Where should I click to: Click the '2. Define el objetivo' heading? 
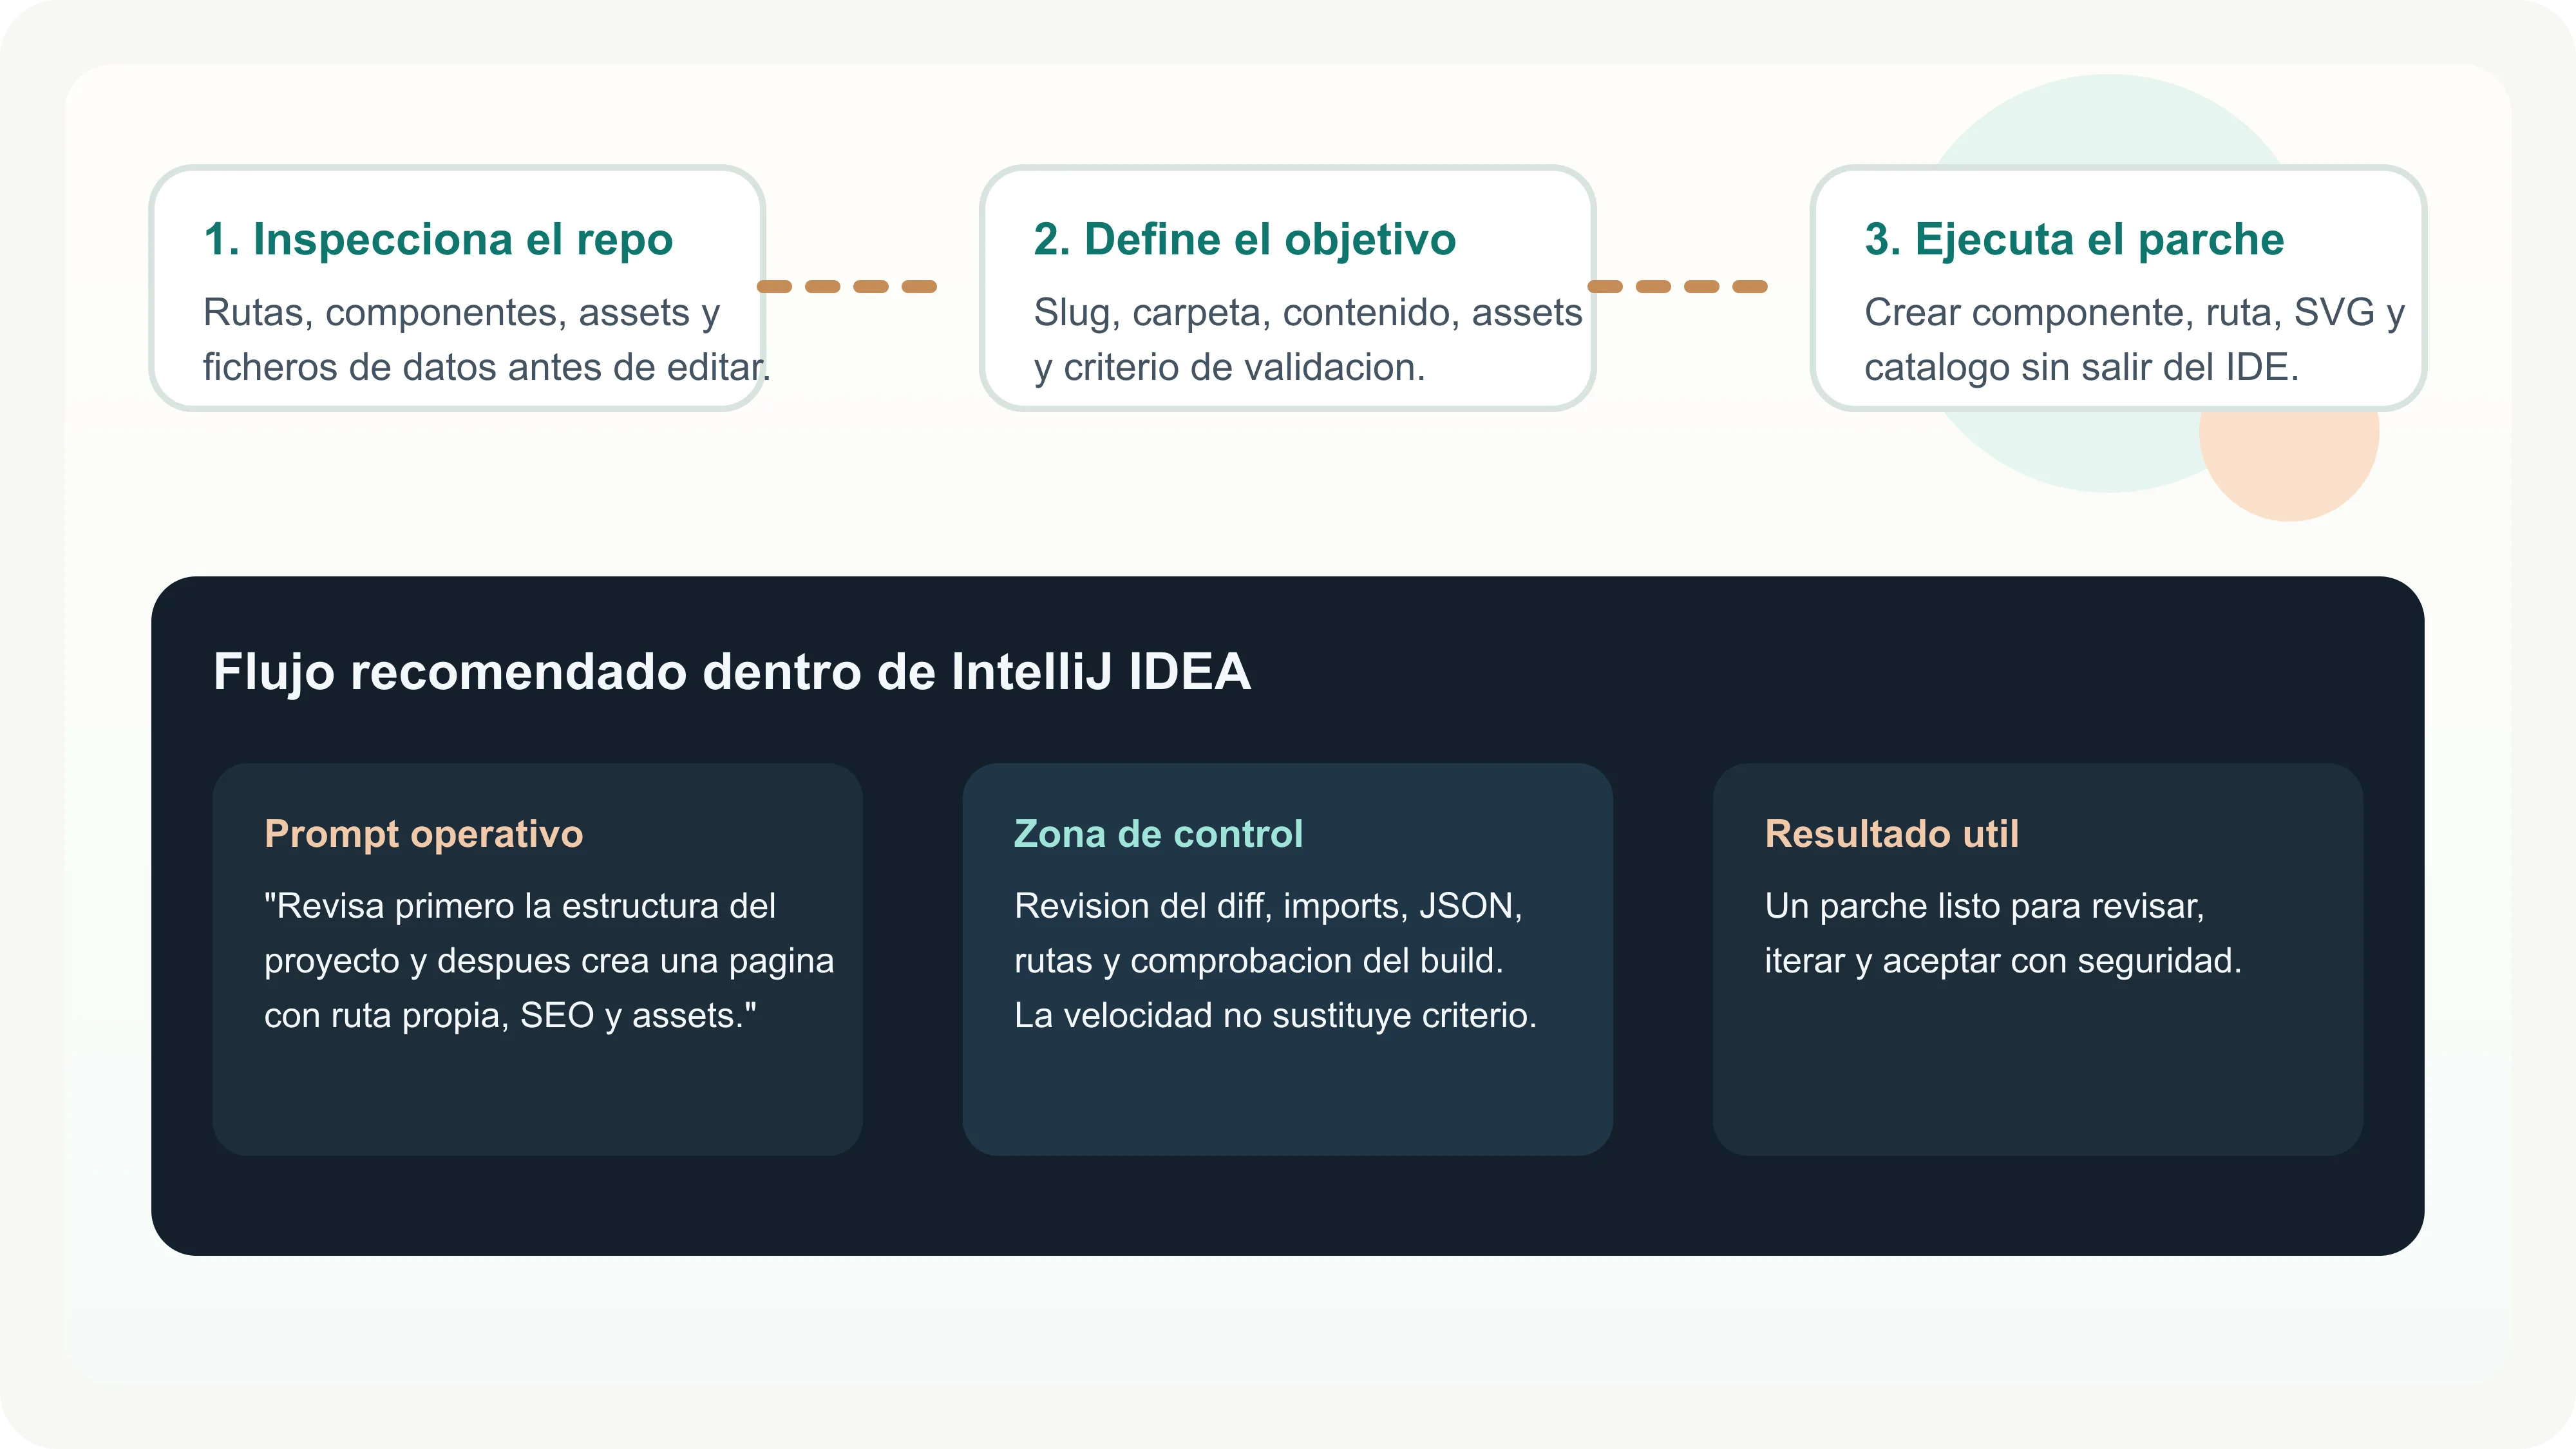click(1245, 240)
